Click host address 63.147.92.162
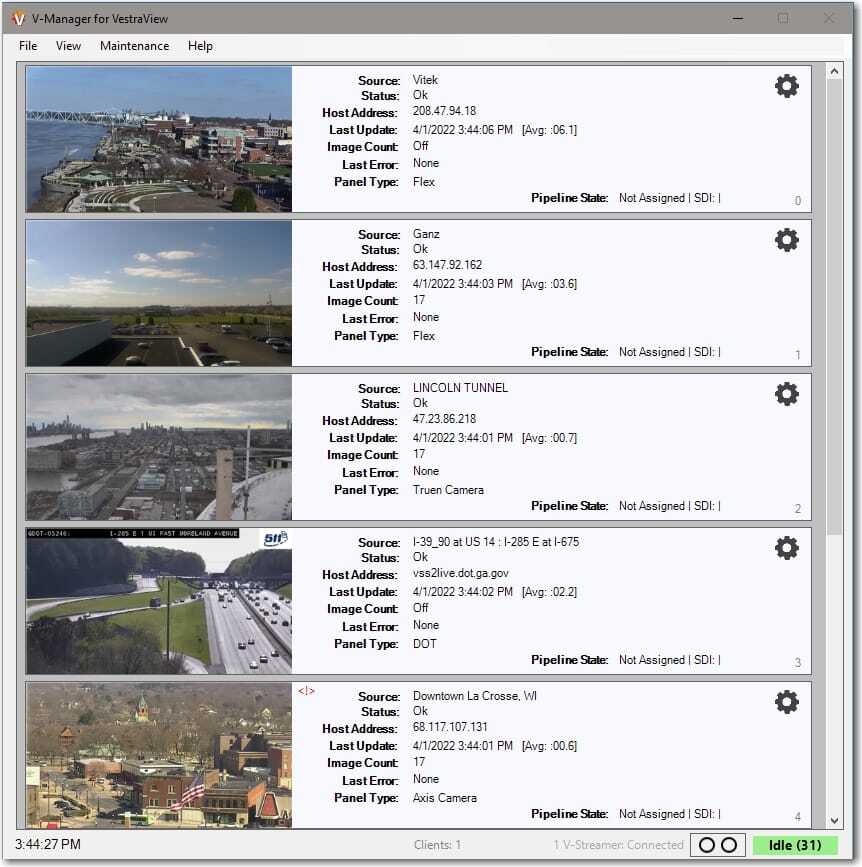 (x=447, y=265)
